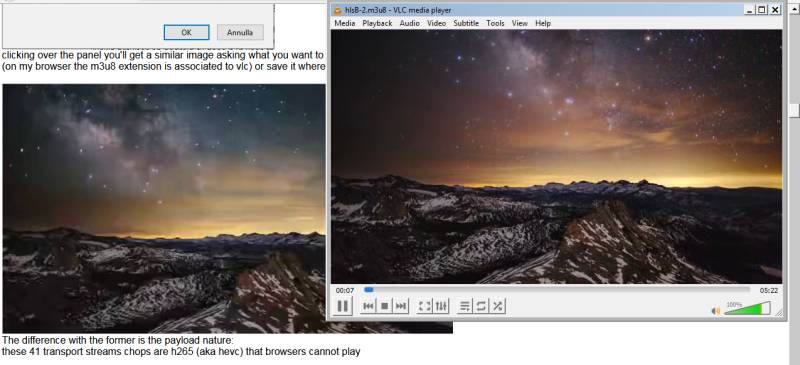Show extended settings equalizer panel
The width and height of the screenshot is (800, 365).
click(x=441, y=306)
